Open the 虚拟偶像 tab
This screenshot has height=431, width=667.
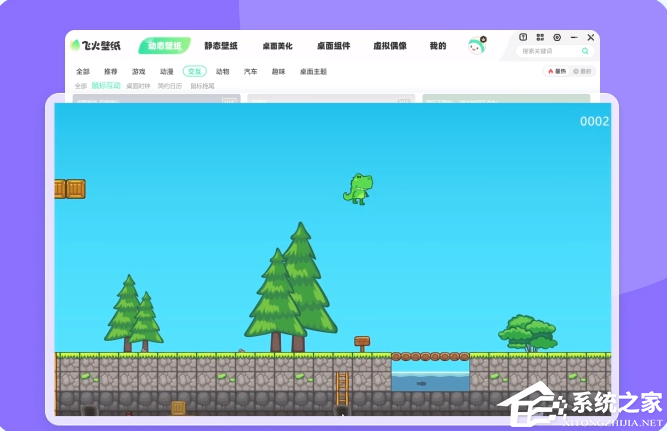pyautogui.click(x=389, y=46)
